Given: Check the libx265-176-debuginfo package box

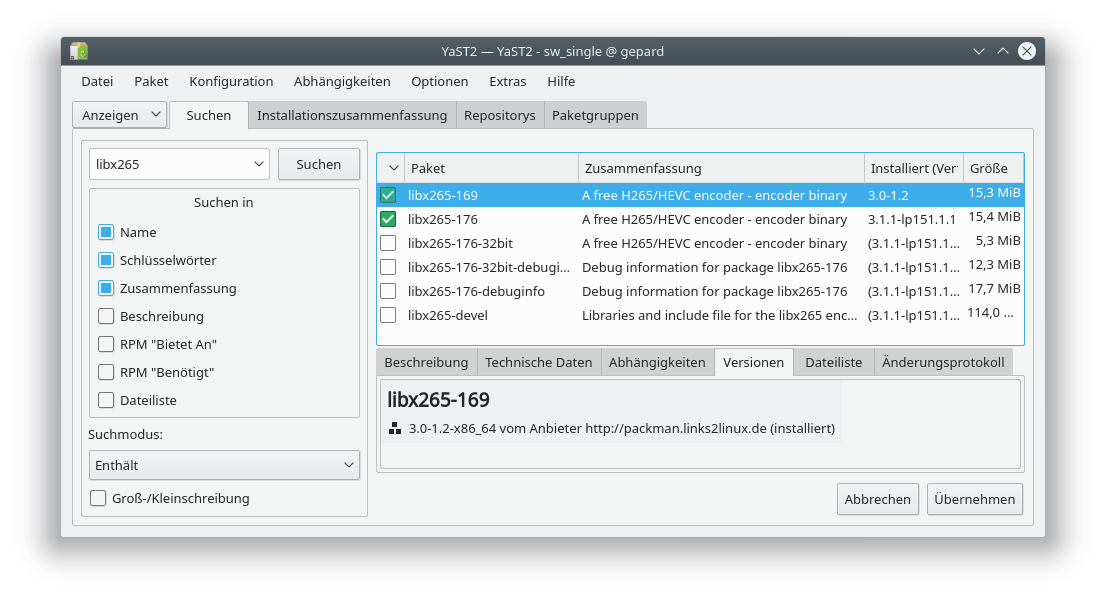Looking at the screenshot, I should [x=388, y=291].
